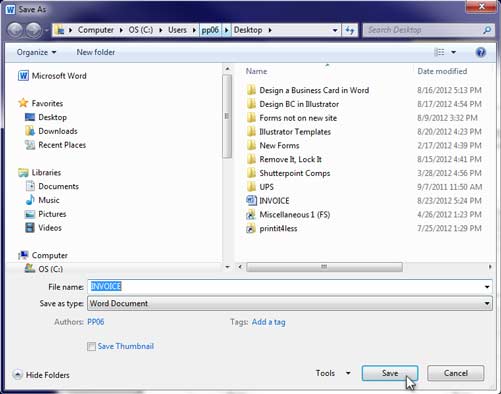Click the New folder button
The width and height of the screenshot is (501, 394).
pyautogui.click(x=96, y=52)
